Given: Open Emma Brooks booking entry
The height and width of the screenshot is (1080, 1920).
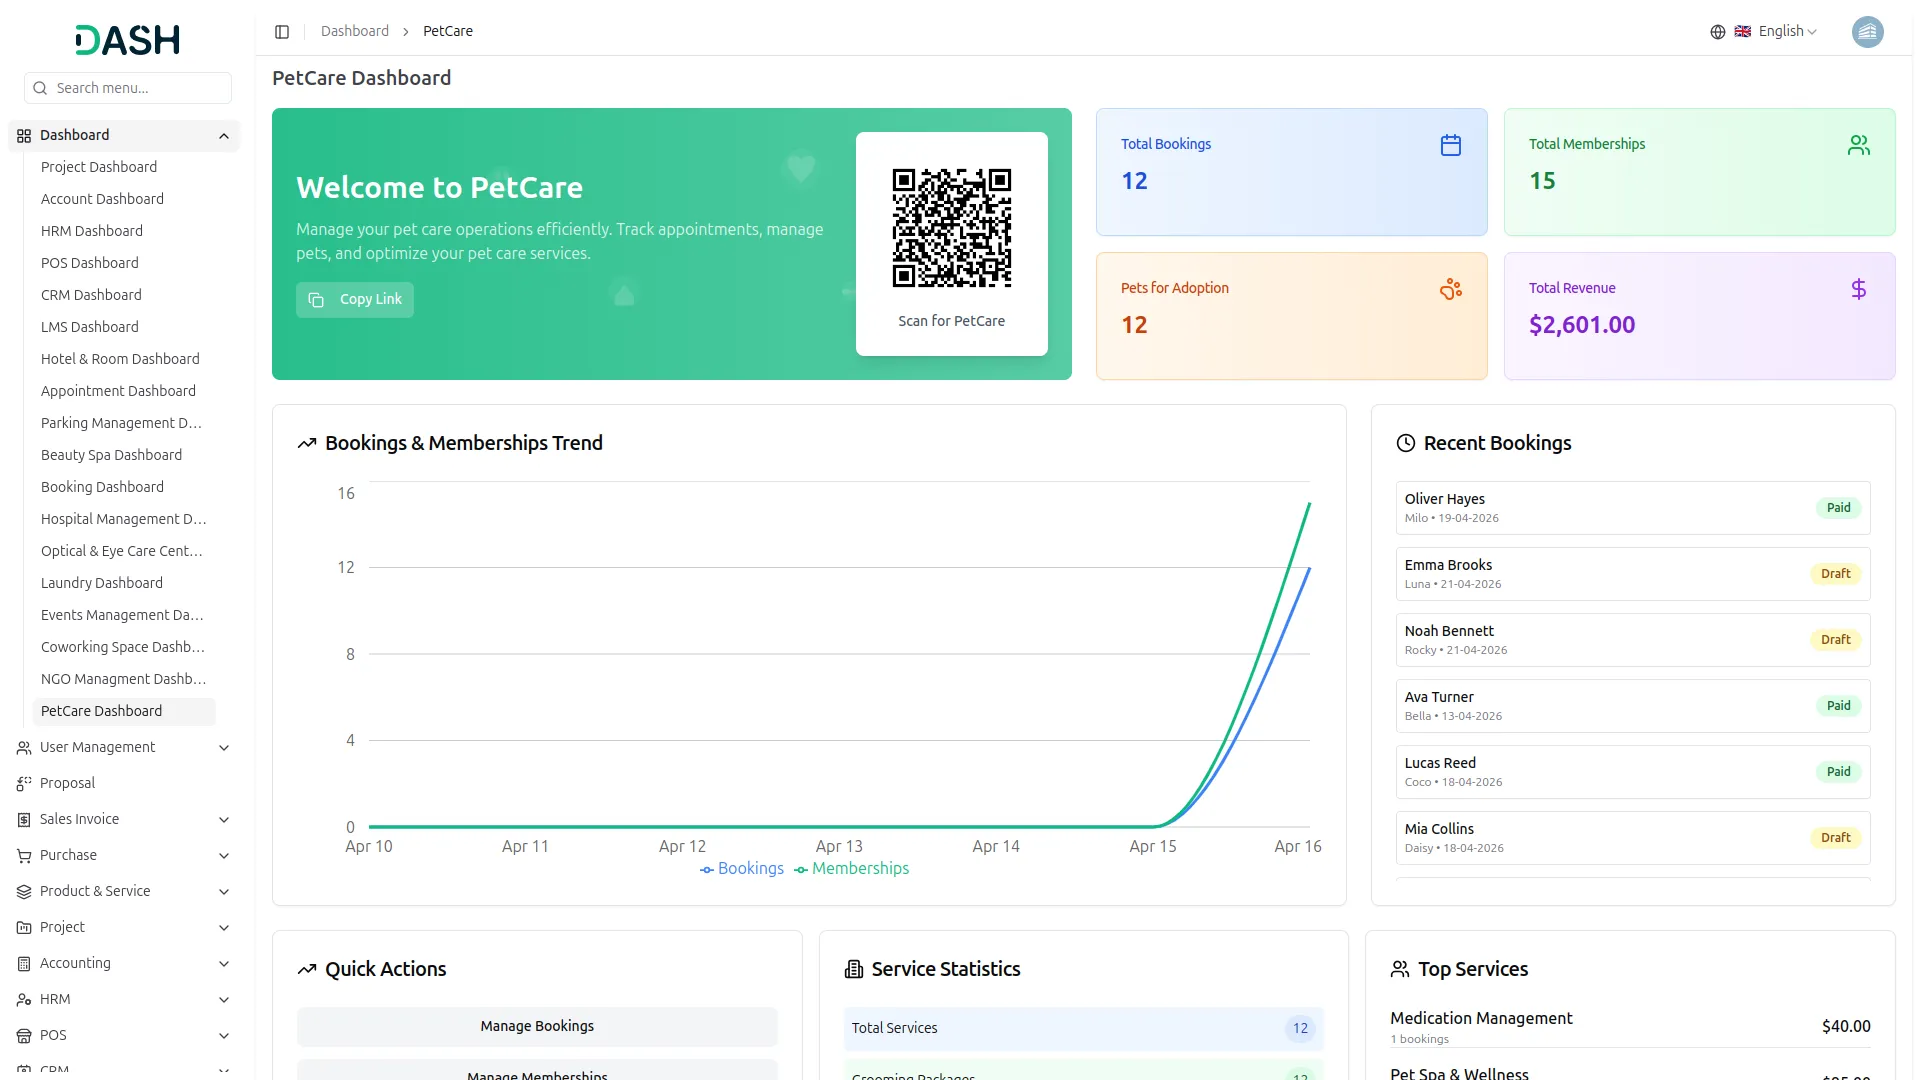Looking at the screenshot, I should coord(1632,574).
